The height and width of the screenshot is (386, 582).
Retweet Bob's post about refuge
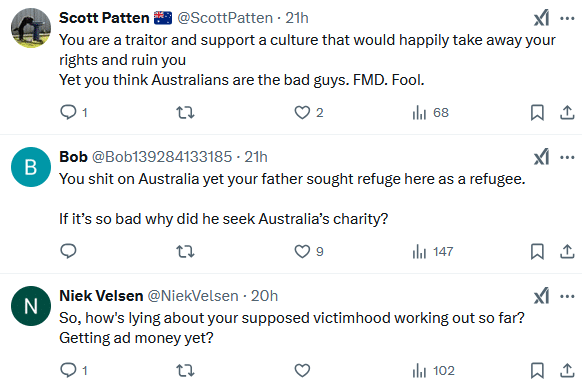coord(185,252)
